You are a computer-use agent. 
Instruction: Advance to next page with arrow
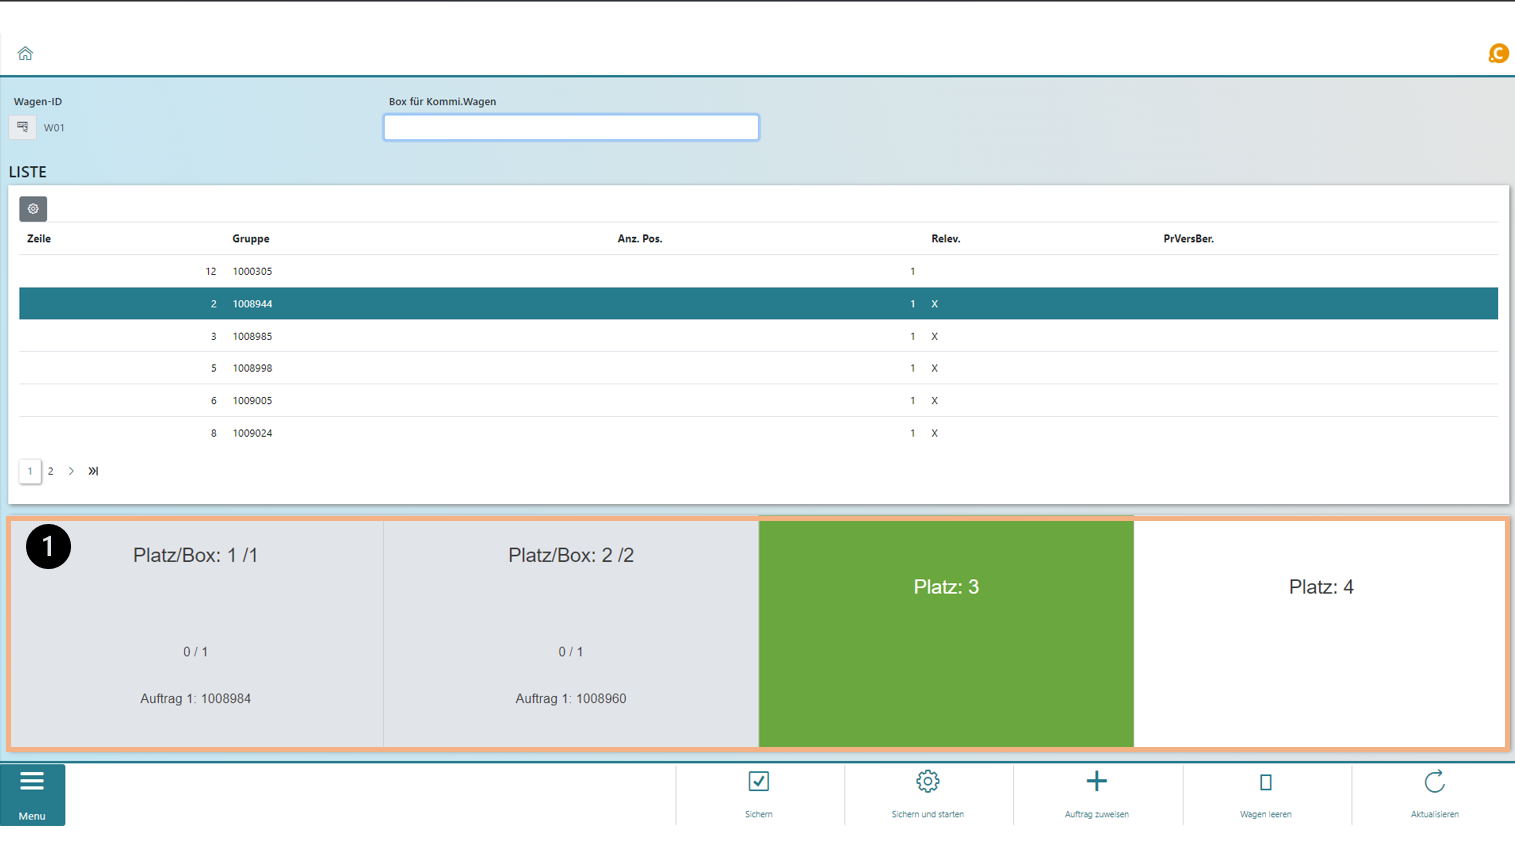(x=71, y=471)
